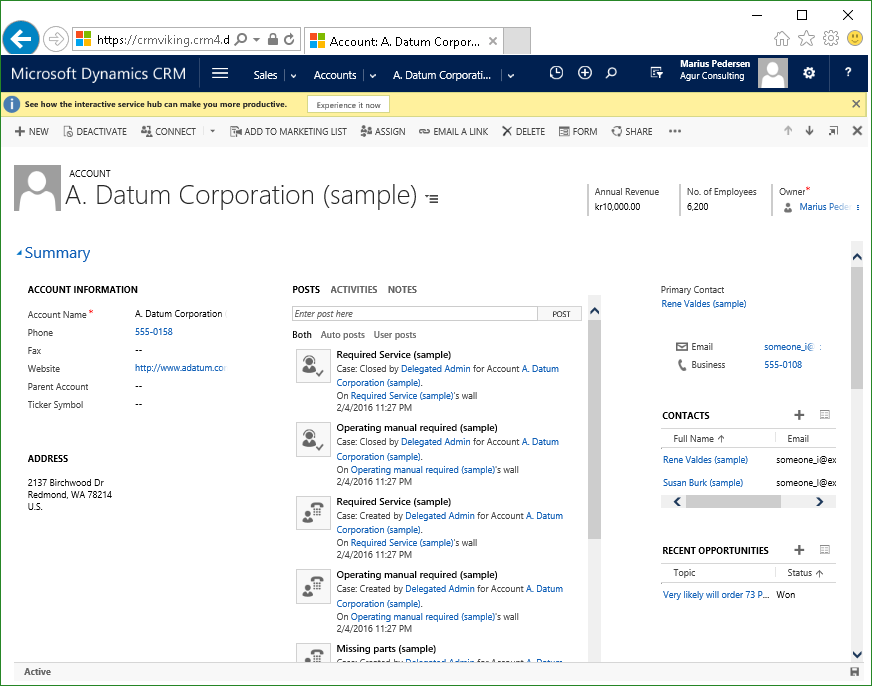Image resolution: width=872 pixels, height=686 pixels.
Task: Open the Help question mark
Action: (x=848, y=72)
